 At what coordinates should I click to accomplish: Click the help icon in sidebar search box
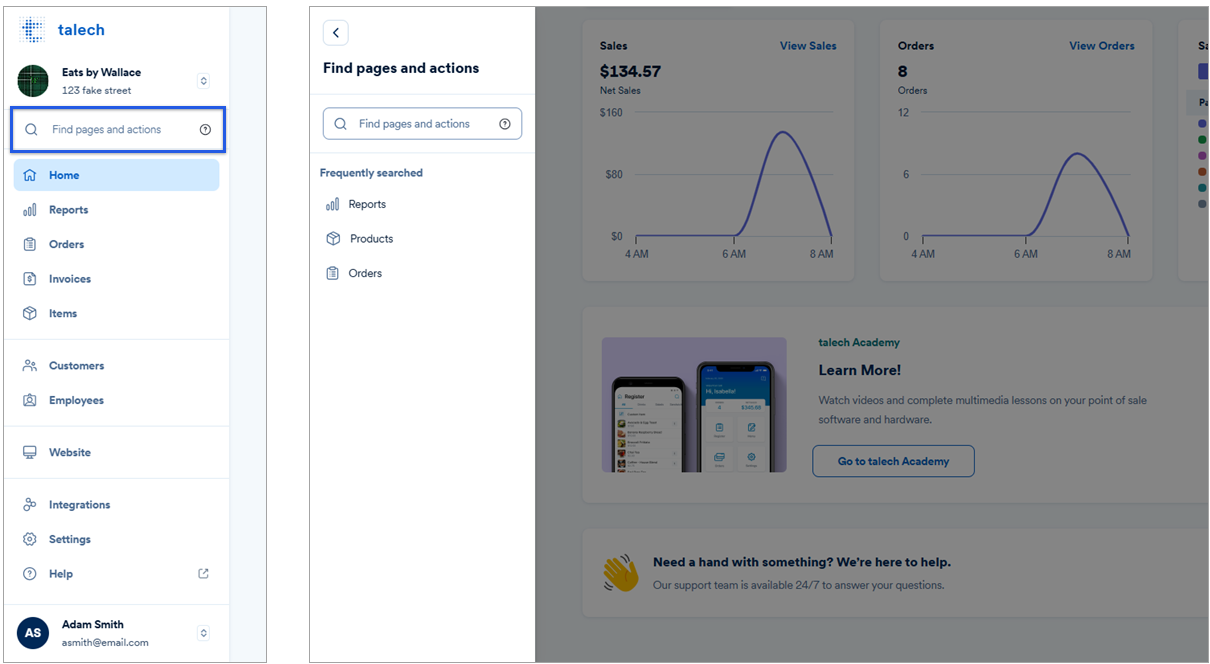click(205, 130)
